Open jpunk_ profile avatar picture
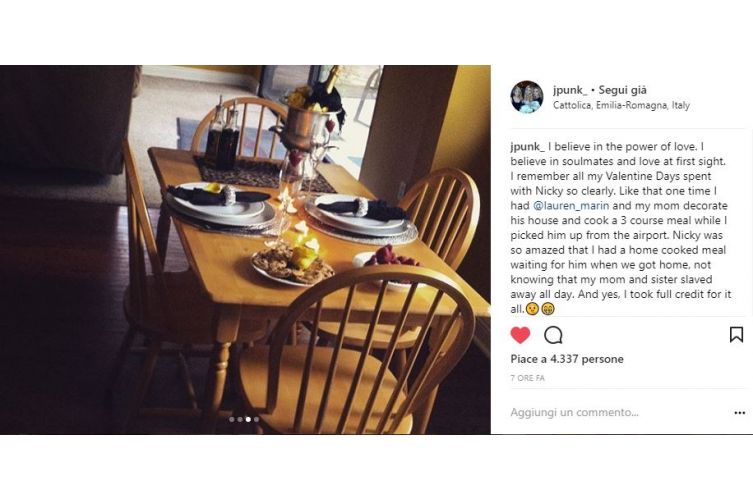 [x=527, y=97]
